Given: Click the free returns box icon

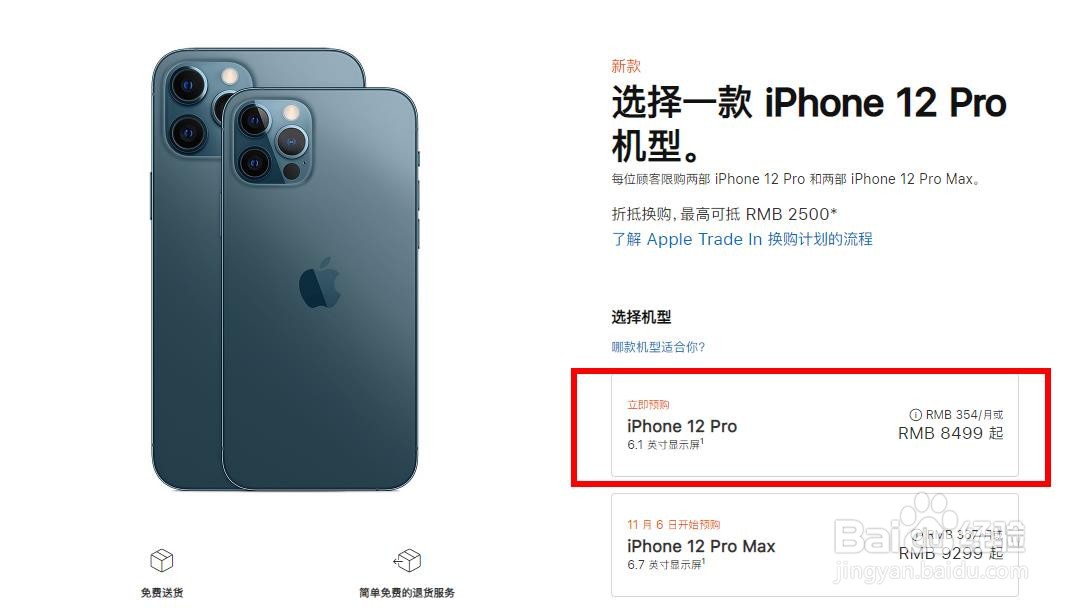Looking at the screenshot, I should [407, 560].
